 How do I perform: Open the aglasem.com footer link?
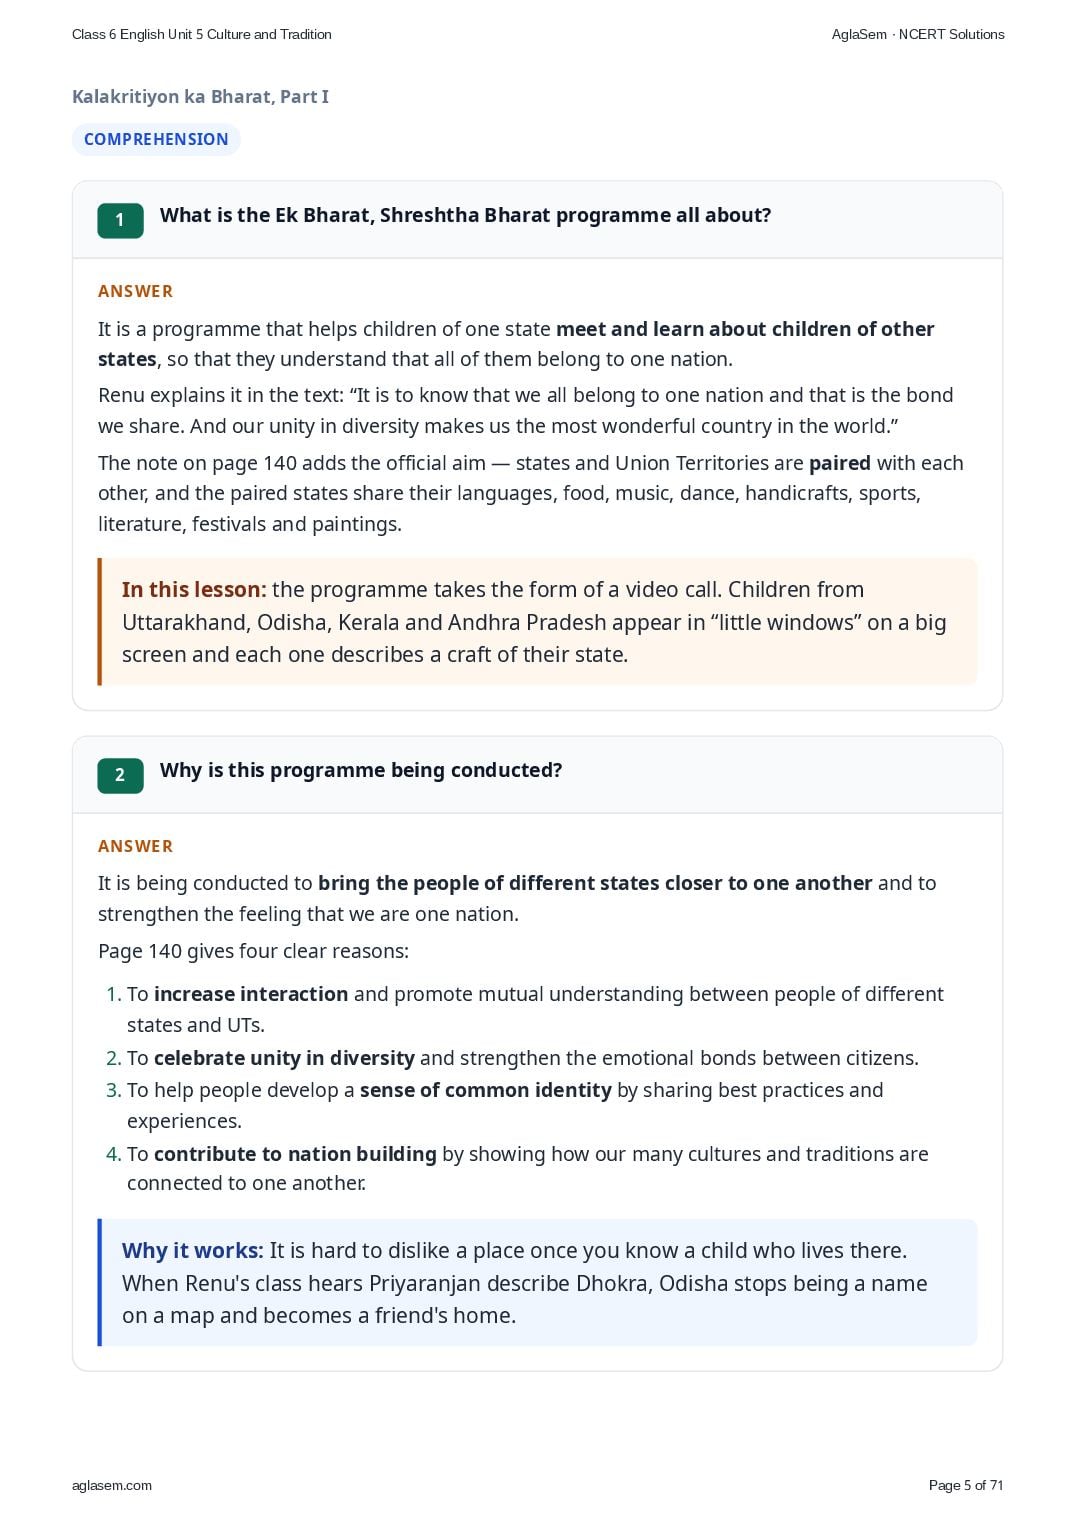112,1485
